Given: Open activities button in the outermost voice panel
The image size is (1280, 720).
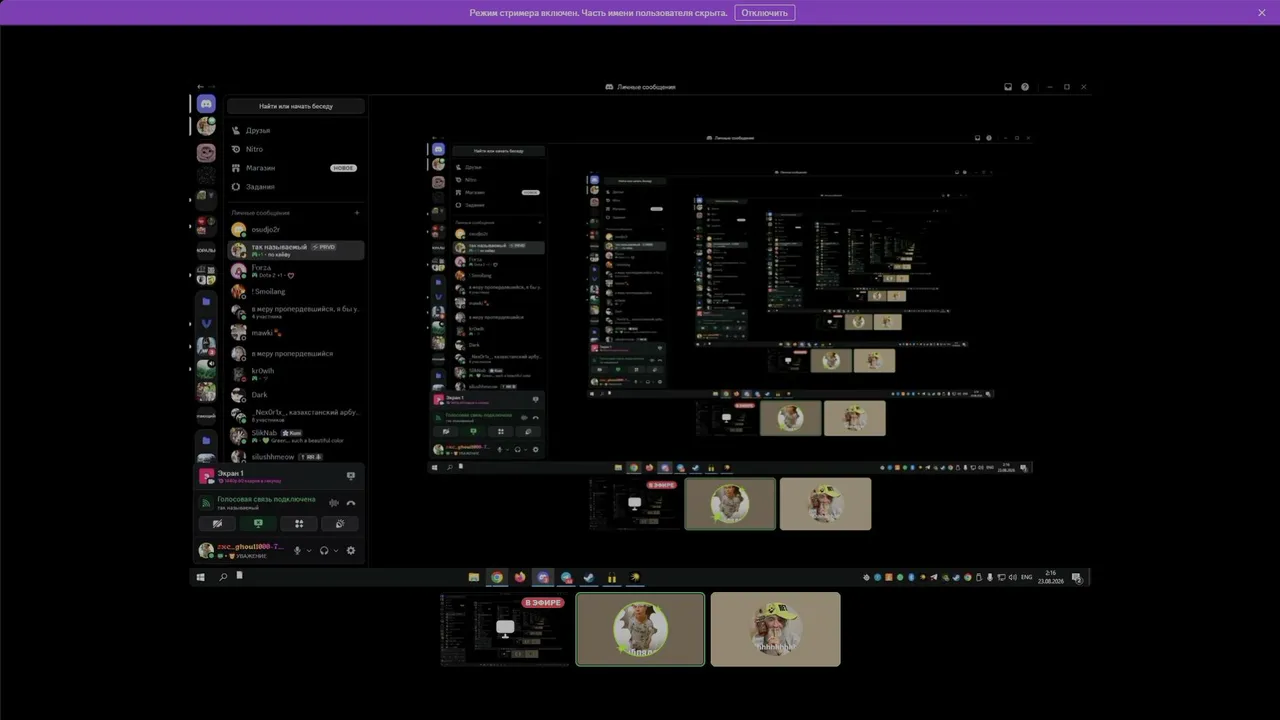Looking at the screenshot, I should point(299,523).
